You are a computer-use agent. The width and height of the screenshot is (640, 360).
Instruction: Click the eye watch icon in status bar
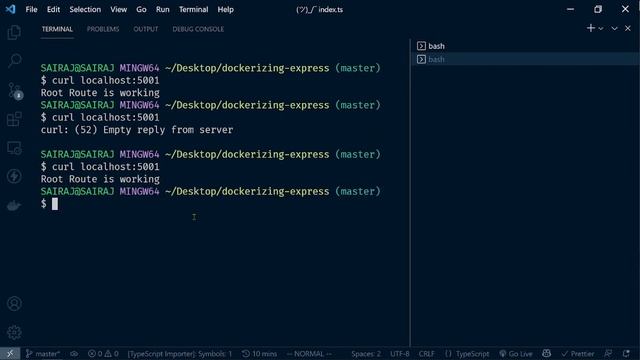[74, 353]
